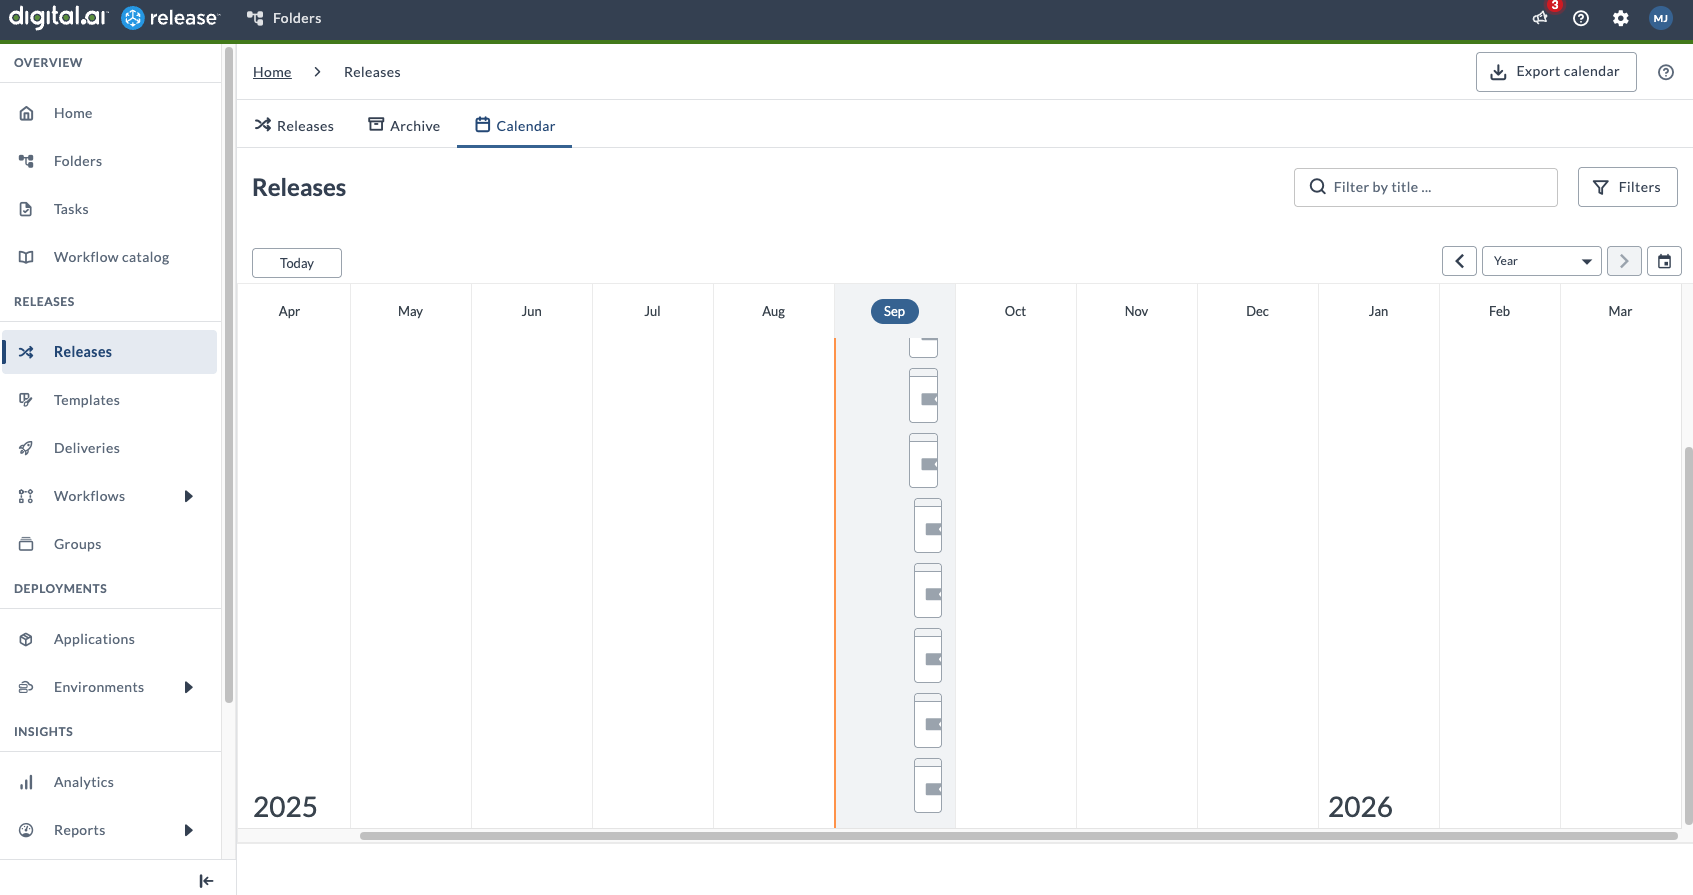Click the MJ user avatar
Screen dimensions: 1693x895
point(1661,18)
